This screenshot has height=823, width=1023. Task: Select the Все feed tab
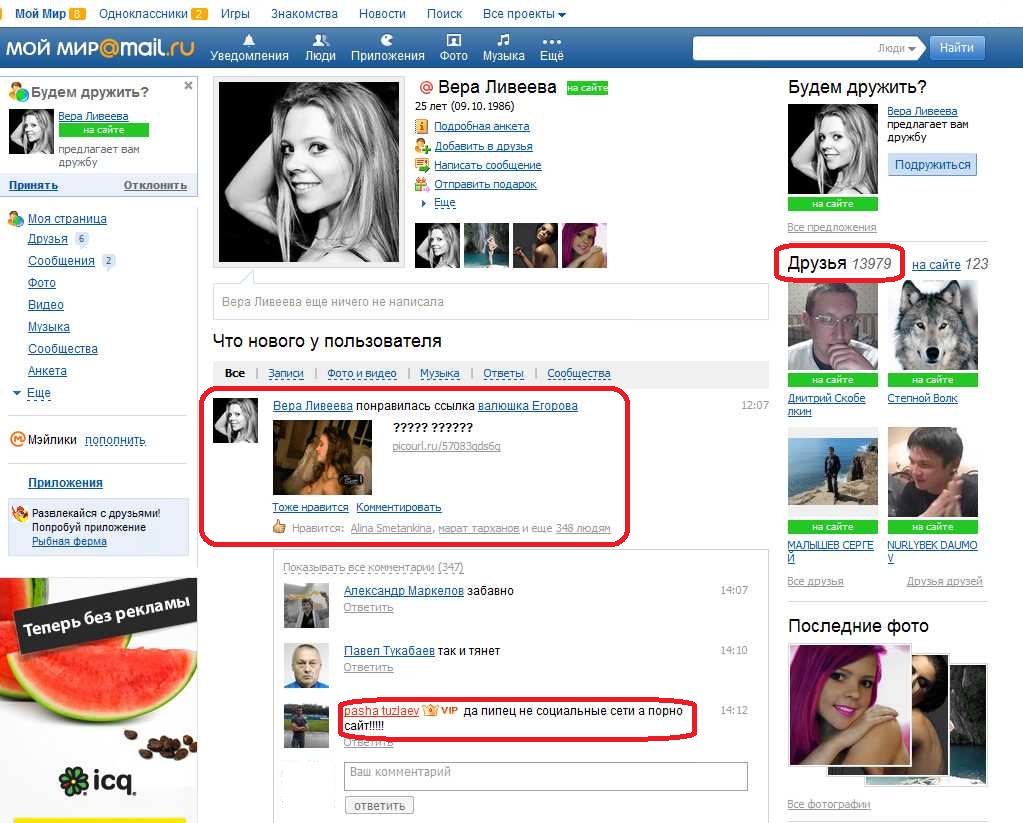tap(235, 373)
